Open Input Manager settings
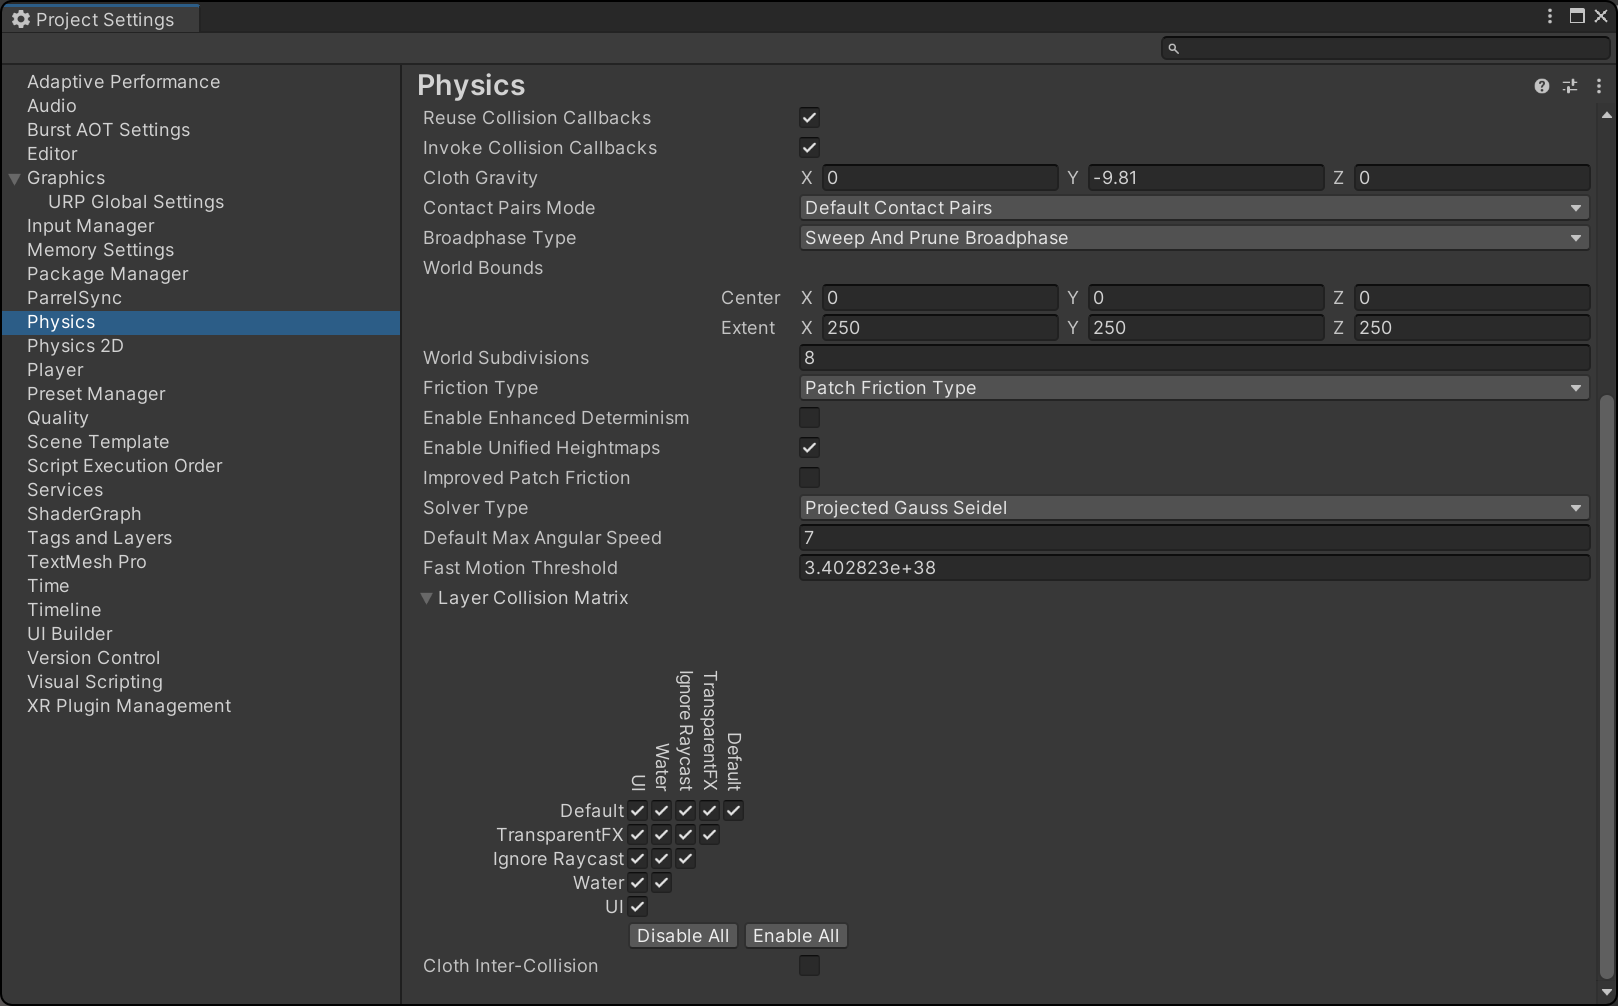This screenshot has width=1618, height=1006. [91, 226]
